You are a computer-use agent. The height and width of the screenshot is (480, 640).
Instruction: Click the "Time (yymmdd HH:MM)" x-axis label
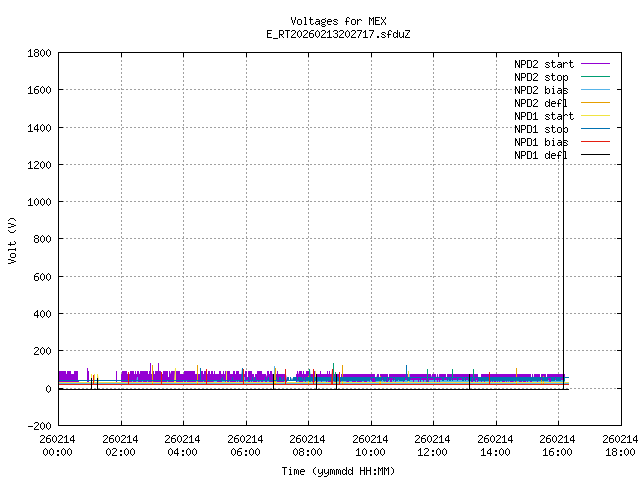click(338, 471)
